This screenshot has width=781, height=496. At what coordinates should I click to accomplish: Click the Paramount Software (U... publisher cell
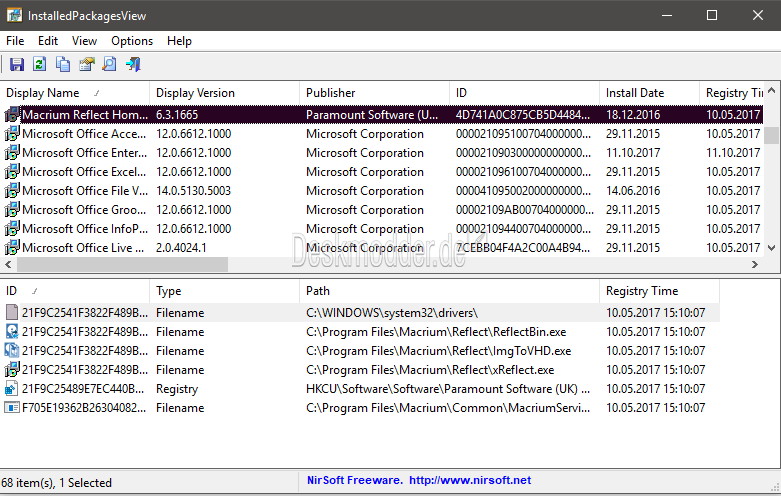[372, 115]
